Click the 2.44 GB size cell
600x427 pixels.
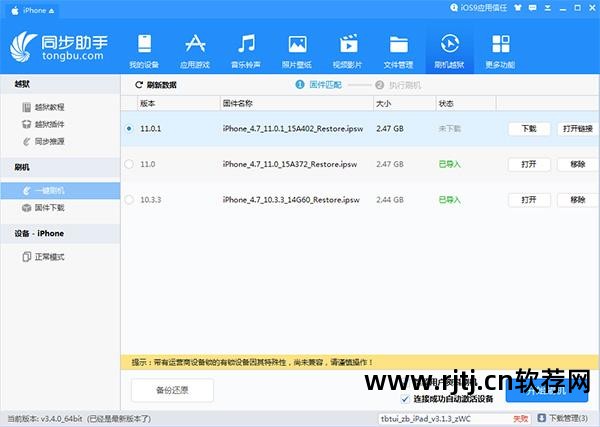(390, 200)
